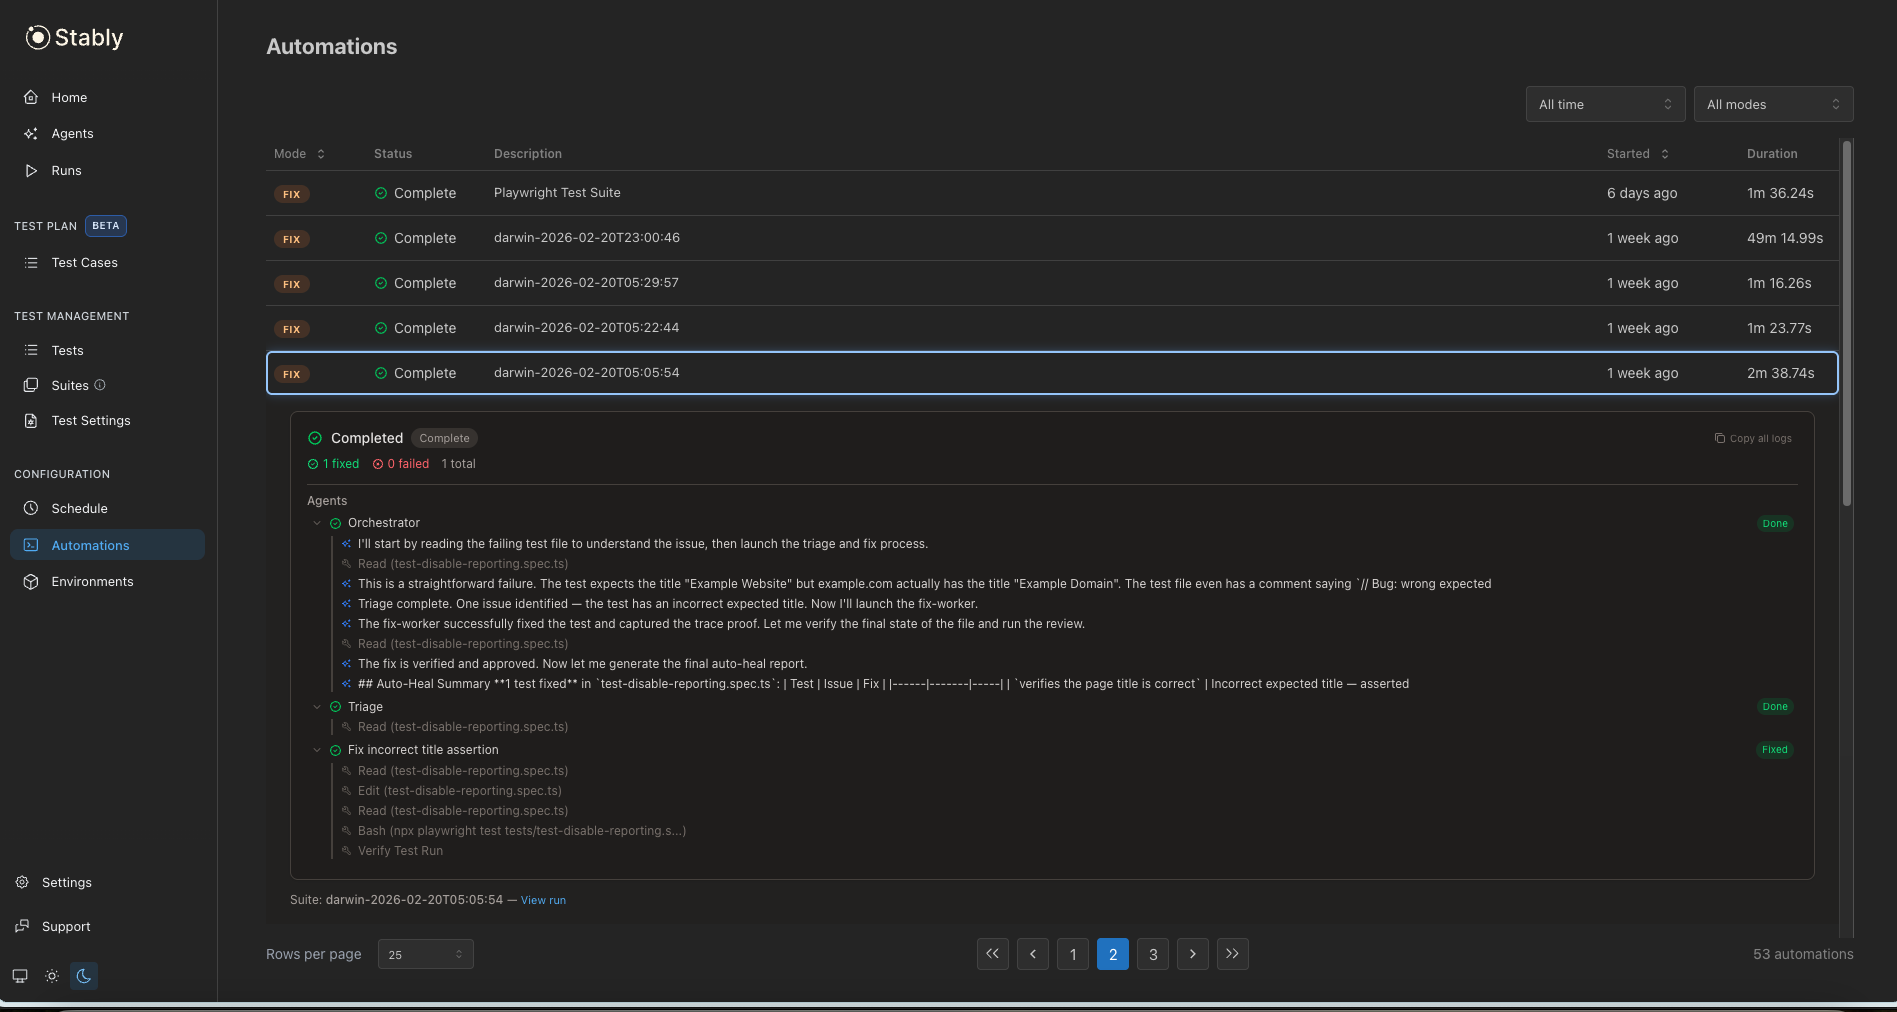The width and height of the screenshot is (1897, 1012).
Task: Collapse the Orchestrator agent section
Action: coord(317,523)
